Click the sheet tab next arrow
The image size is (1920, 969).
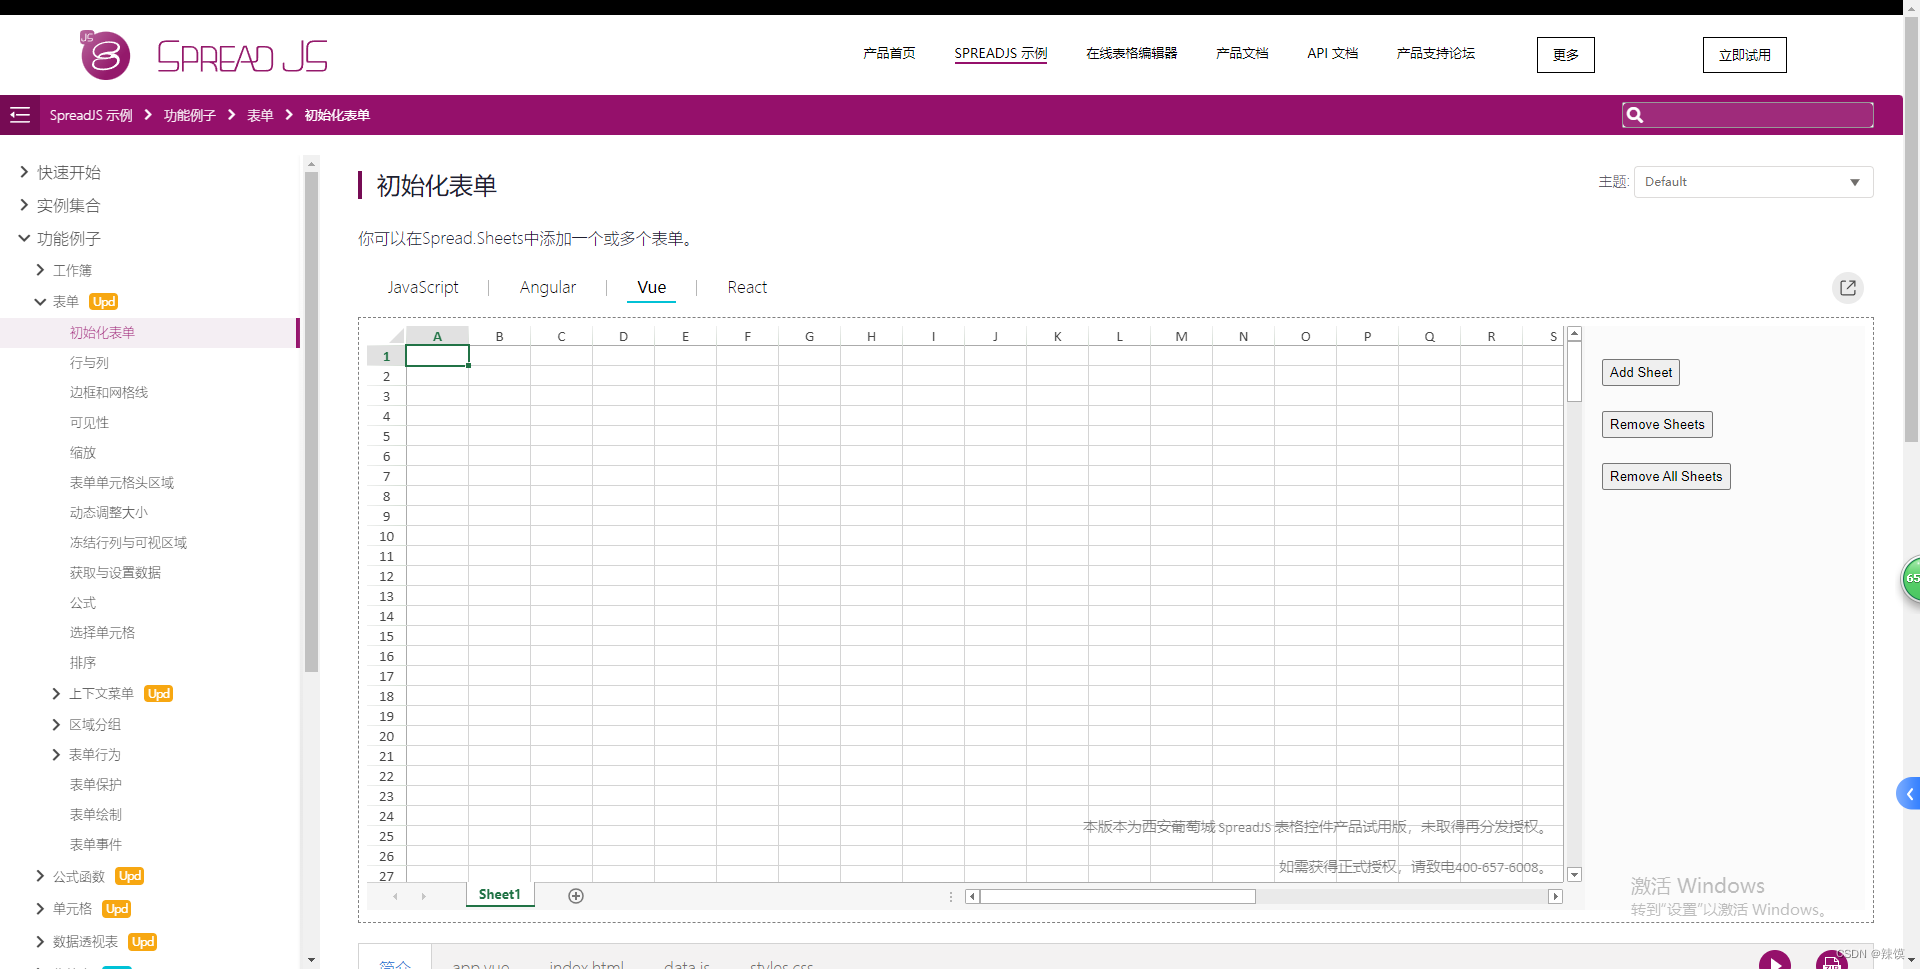pos(424,896)
